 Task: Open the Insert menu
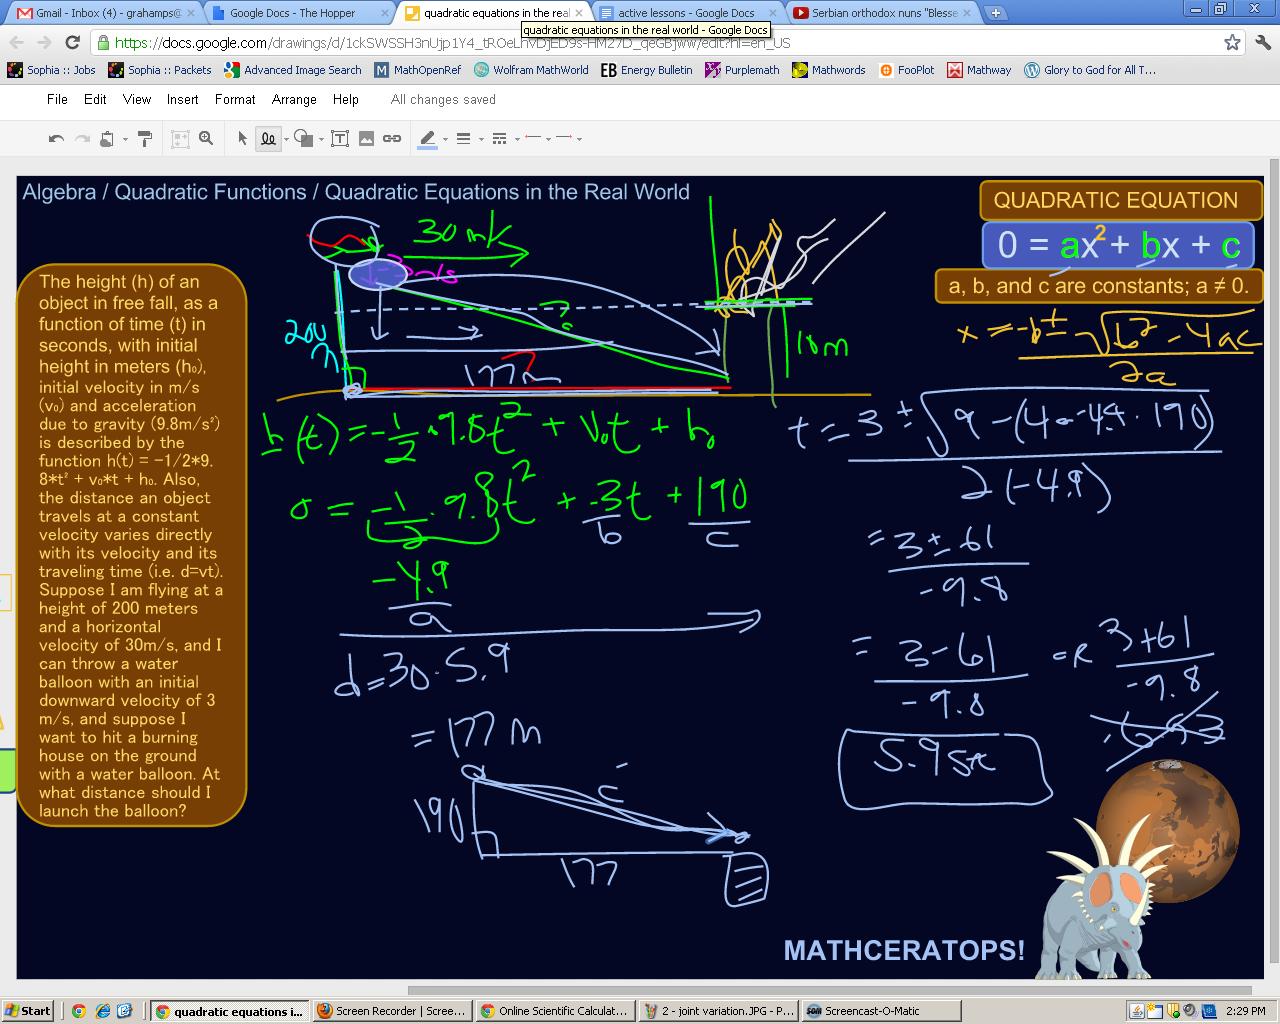click(x=182, y=99)
